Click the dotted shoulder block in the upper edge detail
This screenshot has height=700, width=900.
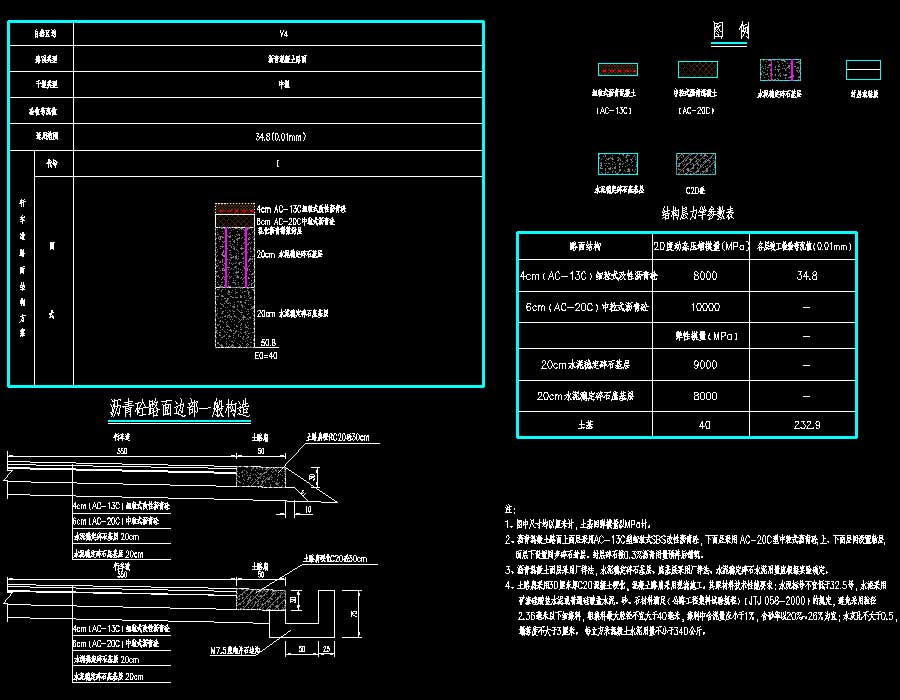coord(261,476)
